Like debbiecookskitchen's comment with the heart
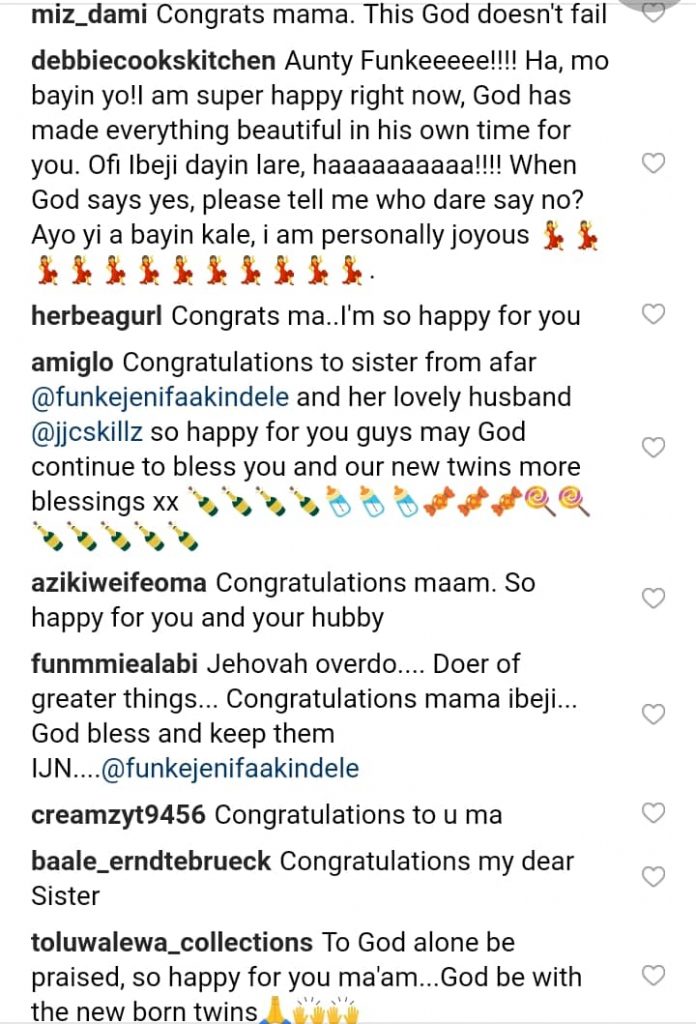Viewport: 696px width, 1024px height. tap(653, 165)
